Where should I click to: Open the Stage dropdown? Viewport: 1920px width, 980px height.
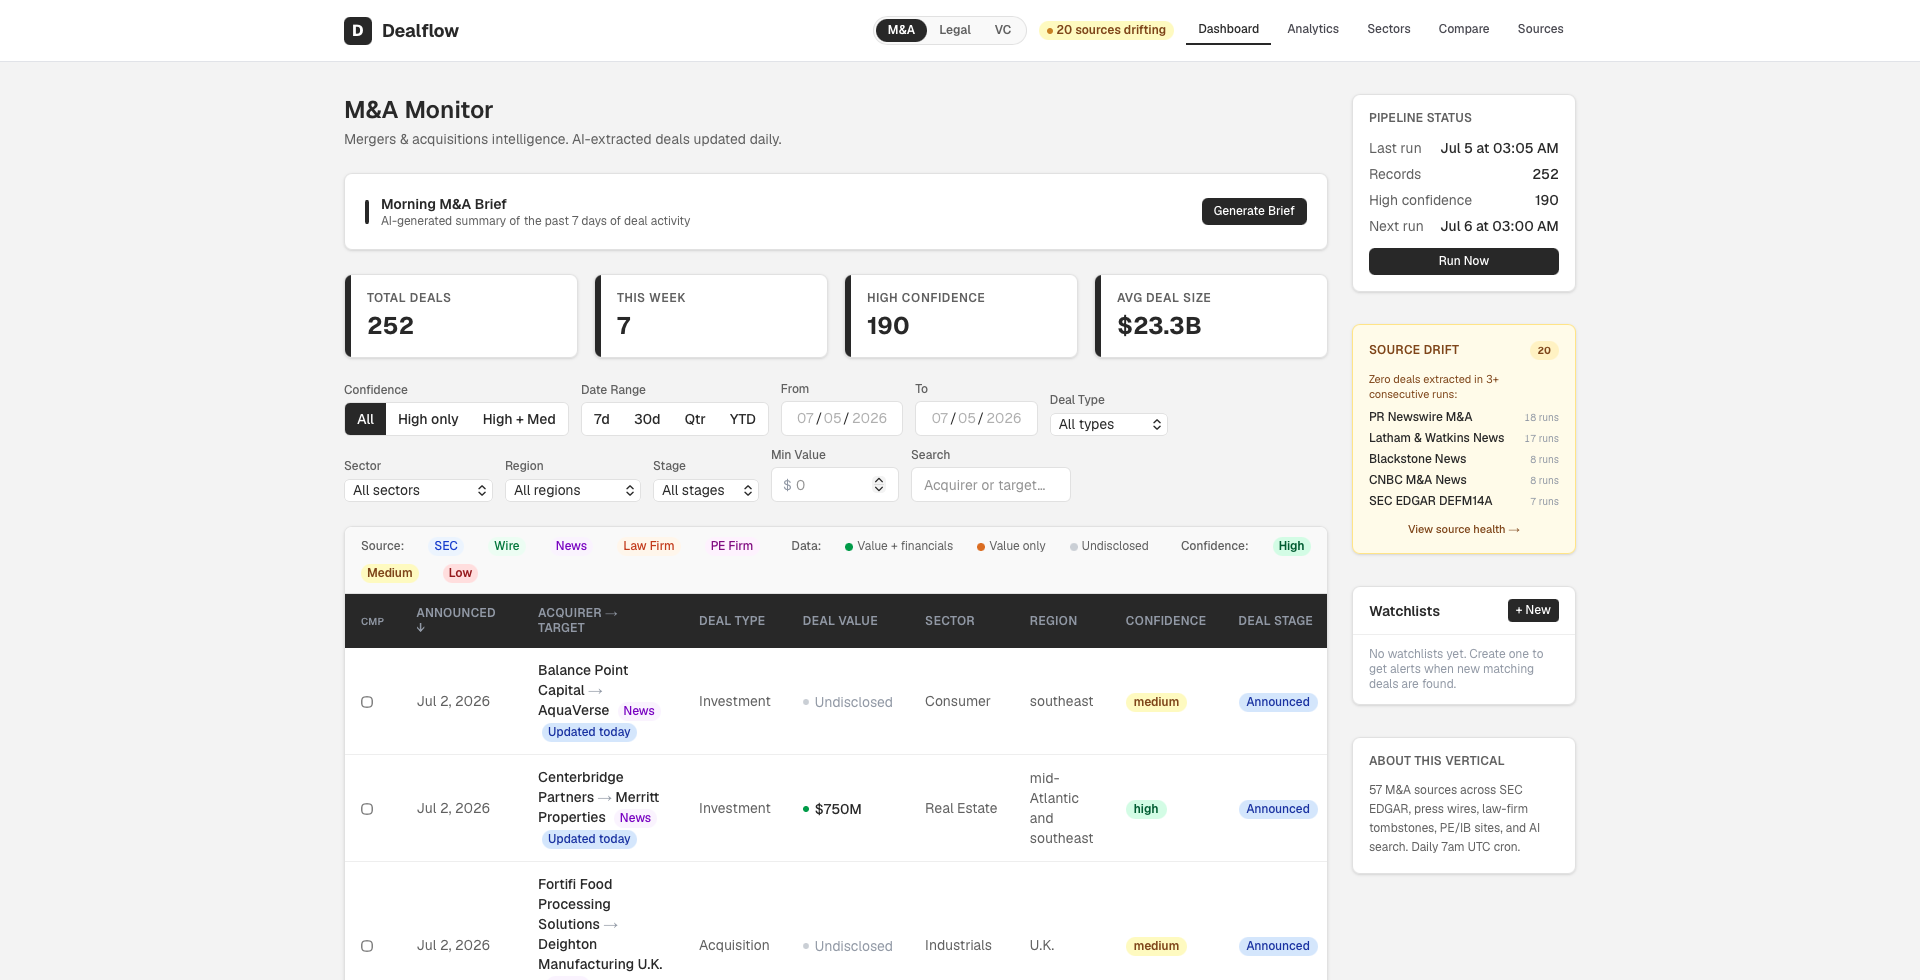click(x=706, y=490)
